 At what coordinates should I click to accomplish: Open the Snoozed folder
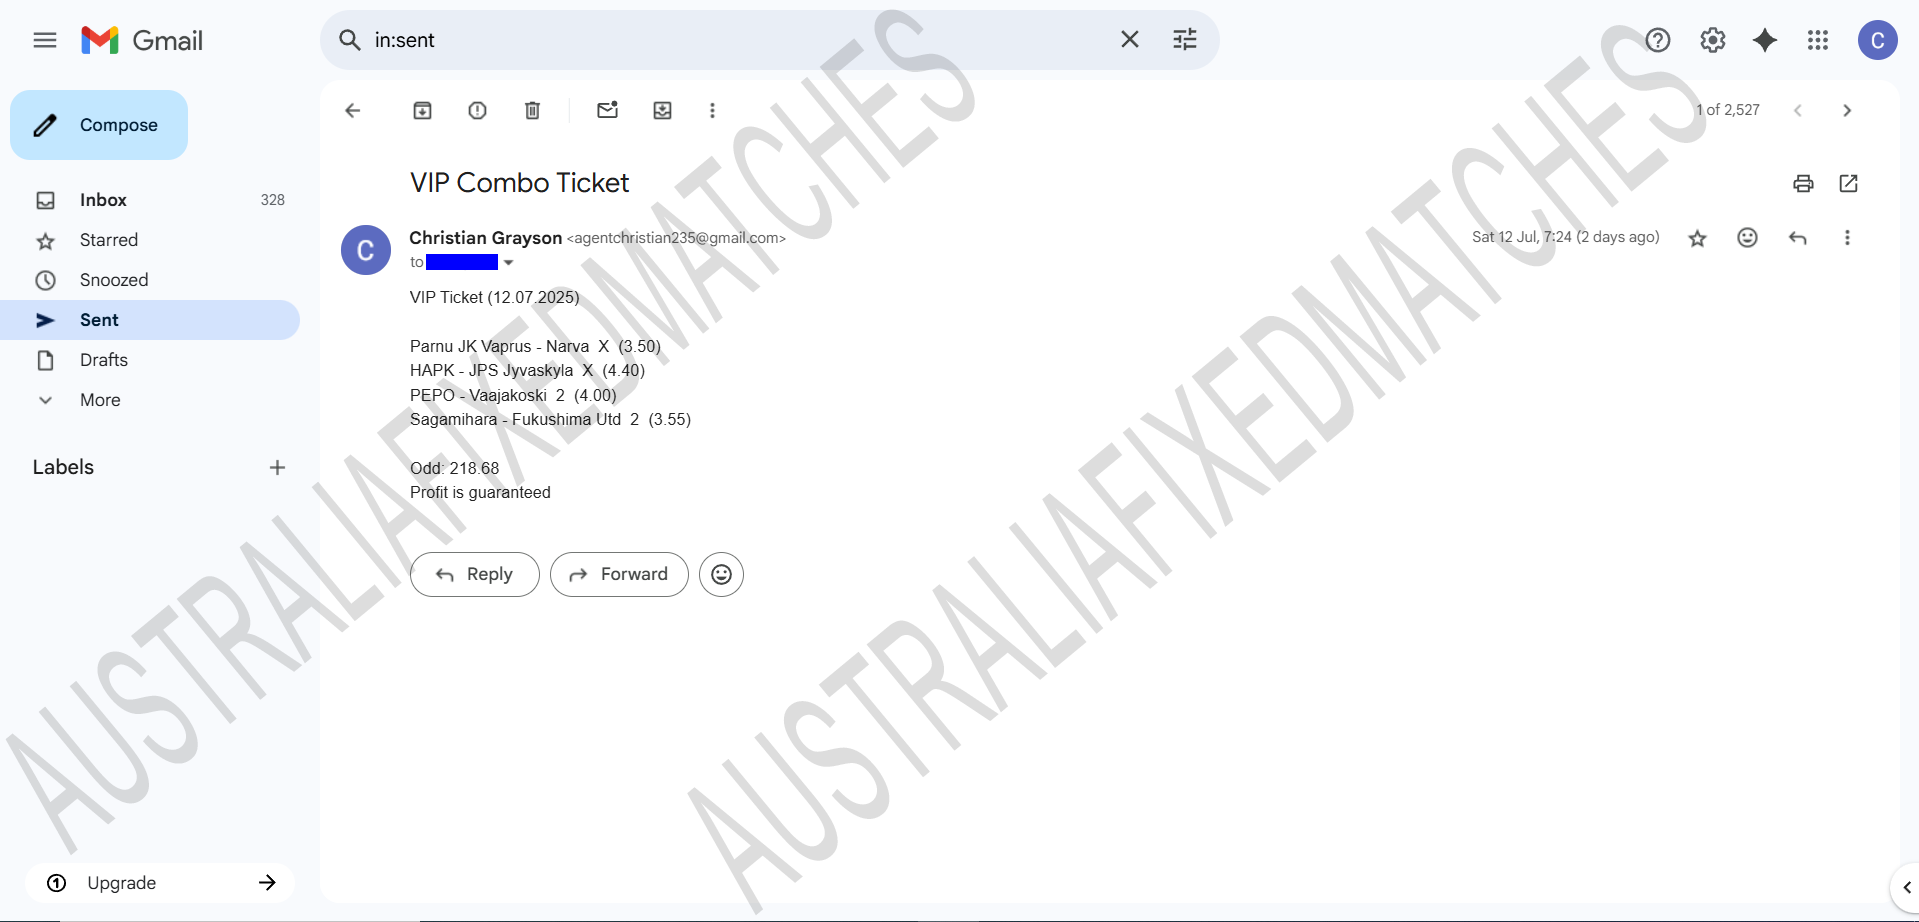pyautogui.click(x=150, y=280)
